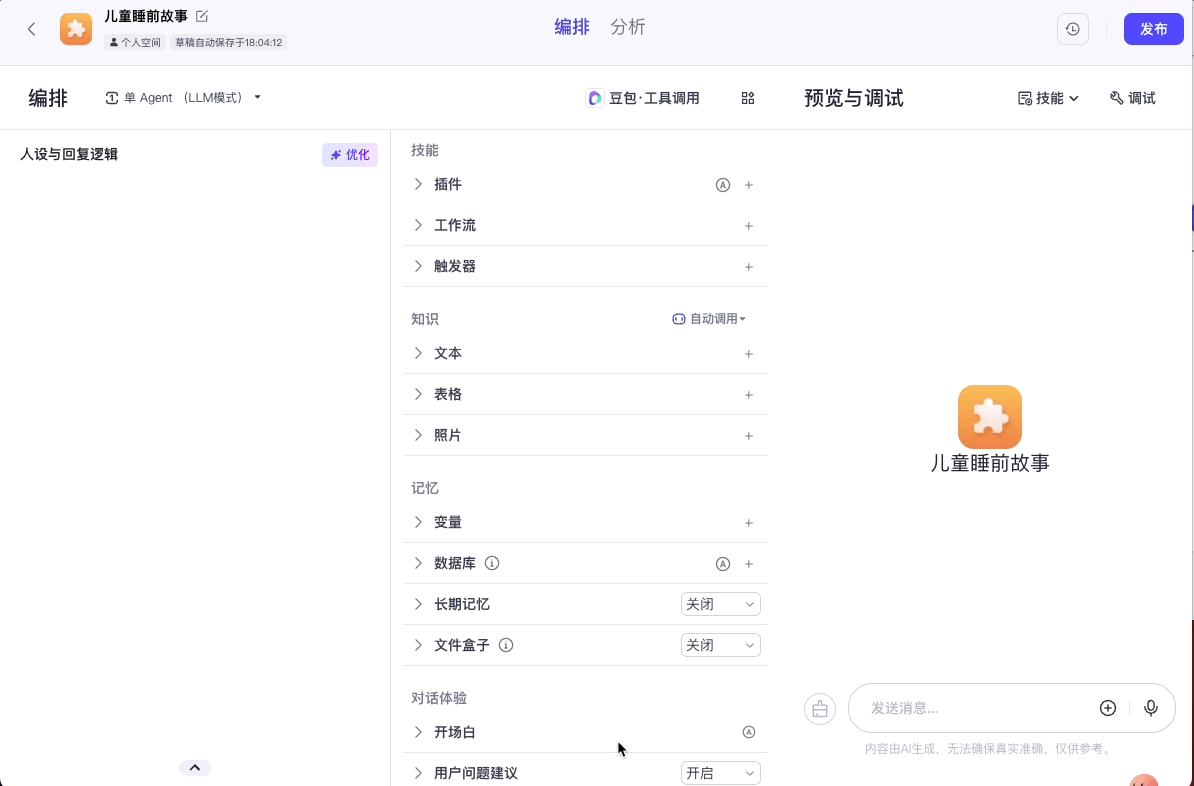Click the 优化 optimize button

350,154
